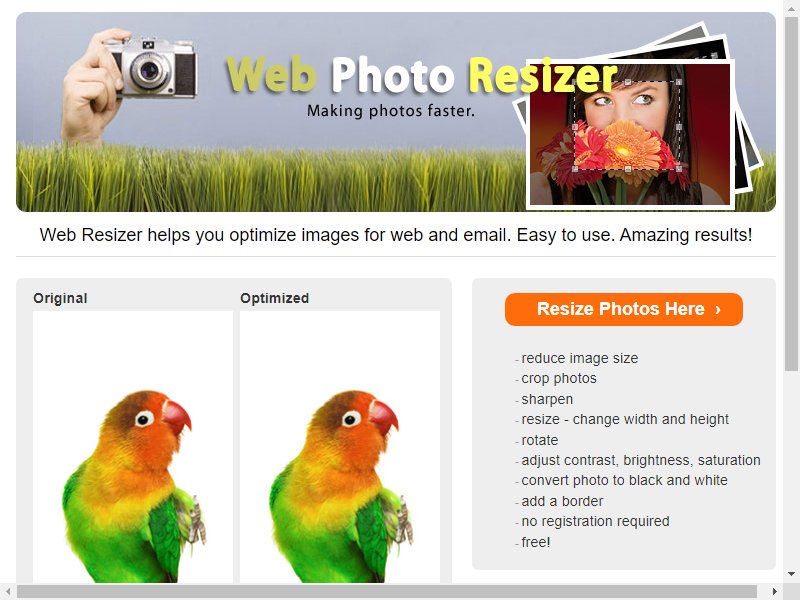800x600 pixels.
Task: Click the horizontal scrollbar thumb
Action: point(387,591)
